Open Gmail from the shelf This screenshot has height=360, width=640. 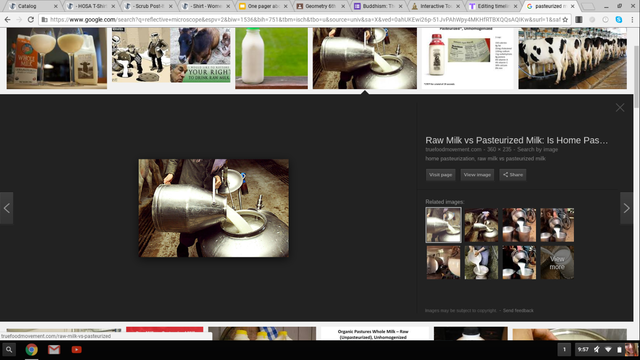coord(54,350)
